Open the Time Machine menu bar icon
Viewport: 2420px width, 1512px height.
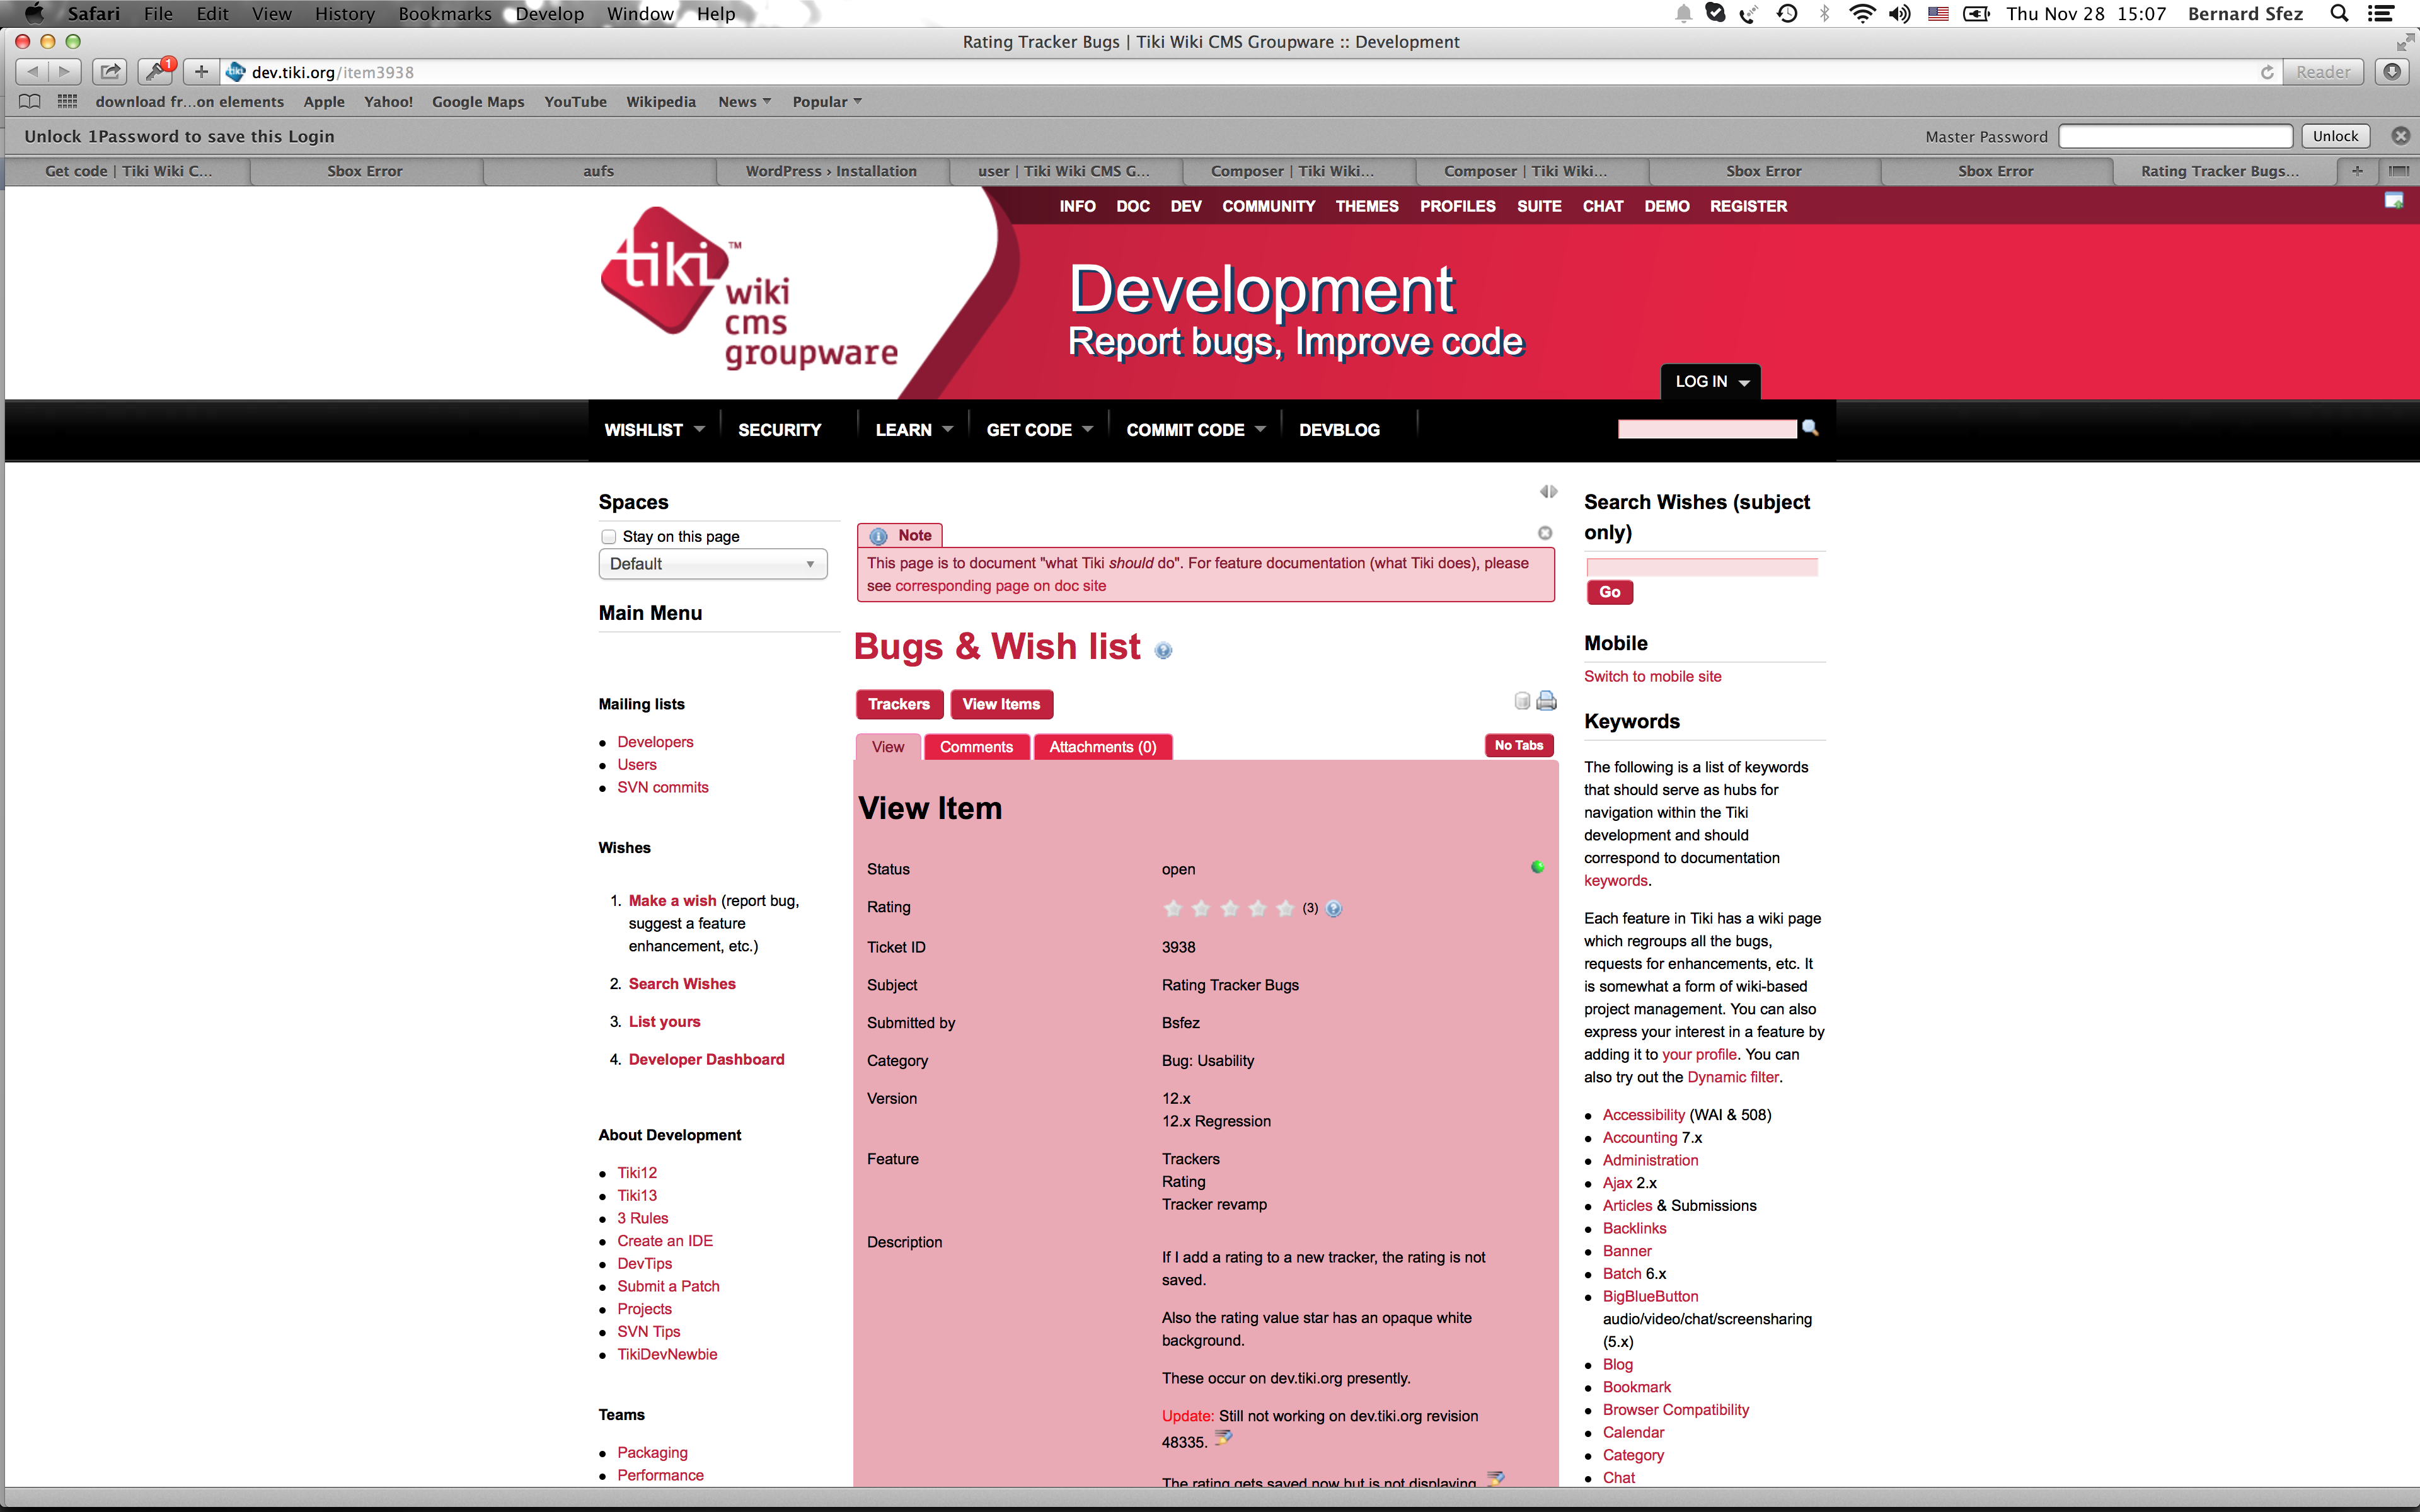(x=1787, y=14)
